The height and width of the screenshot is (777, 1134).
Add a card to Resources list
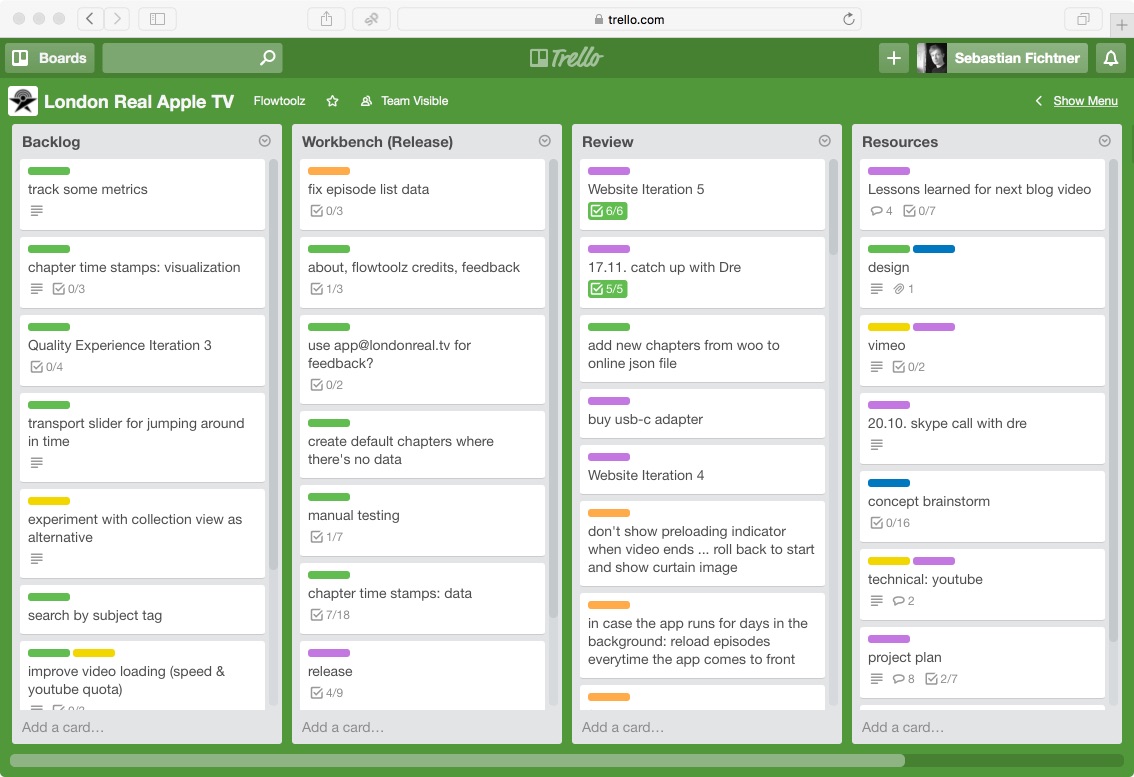click(903, 727)
